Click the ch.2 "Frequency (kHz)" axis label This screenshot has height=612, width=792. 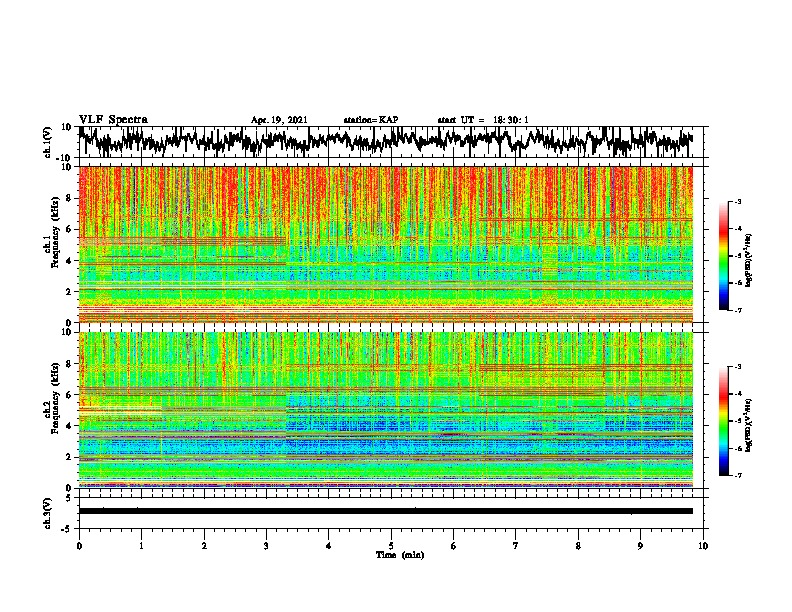click(x=55, y=398)
